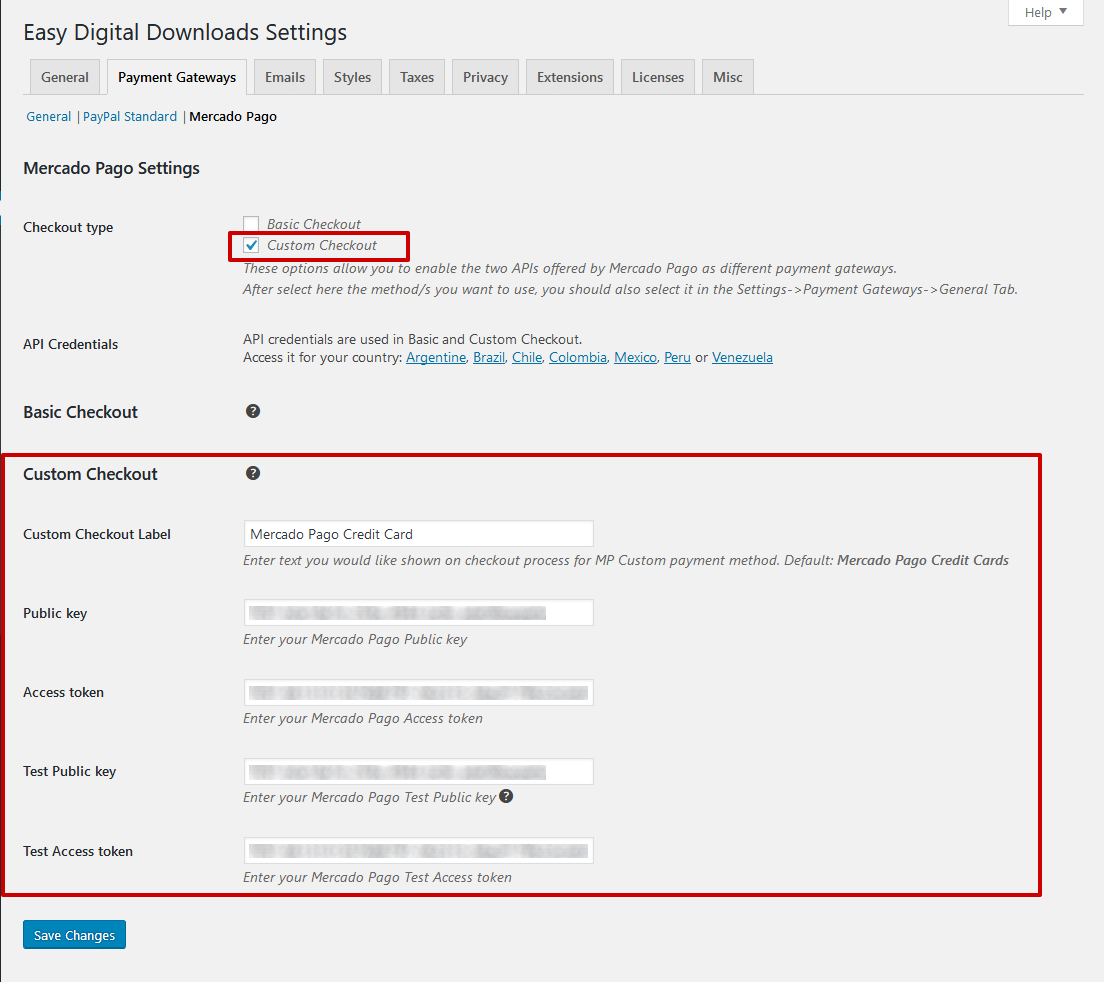Open the Chile credentials link
Image resolution: width=1104 pixels, height=982 pixels.
(x=527, y=358)
